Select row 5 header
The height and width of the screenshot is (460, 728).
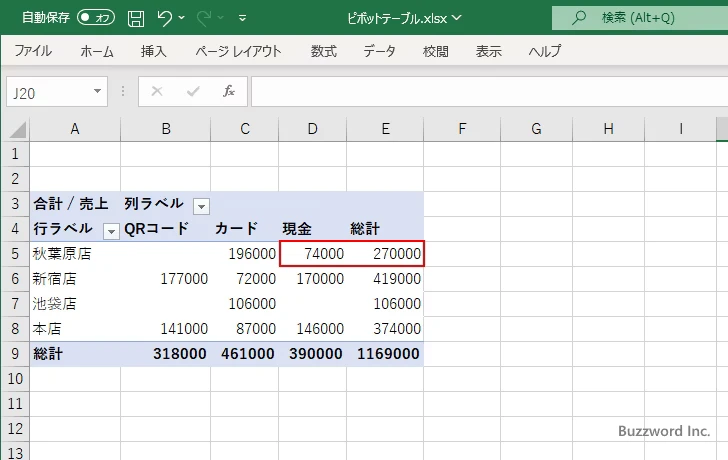click(x=15, y=254)
